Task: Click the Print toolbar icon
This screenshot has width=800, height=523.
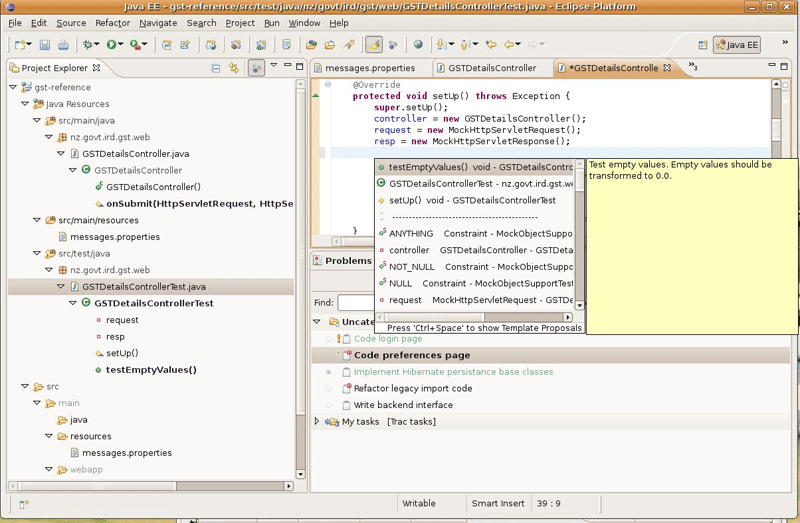Action: point(63,45)
